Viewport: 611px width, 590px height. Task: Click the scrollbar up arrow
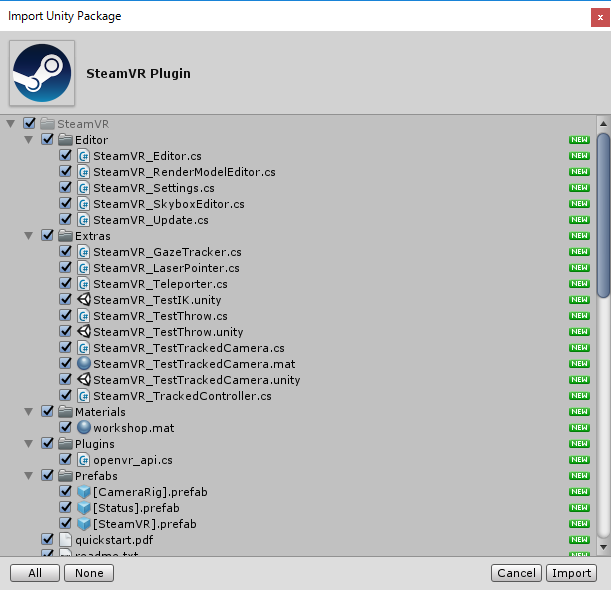[603, 124]
